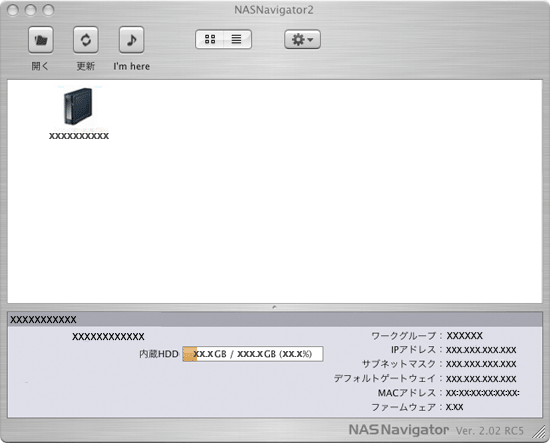The width and height of the screenshot is (550, 443).
Task: Click the internal HDD usage bar
Action: point(253,354)
